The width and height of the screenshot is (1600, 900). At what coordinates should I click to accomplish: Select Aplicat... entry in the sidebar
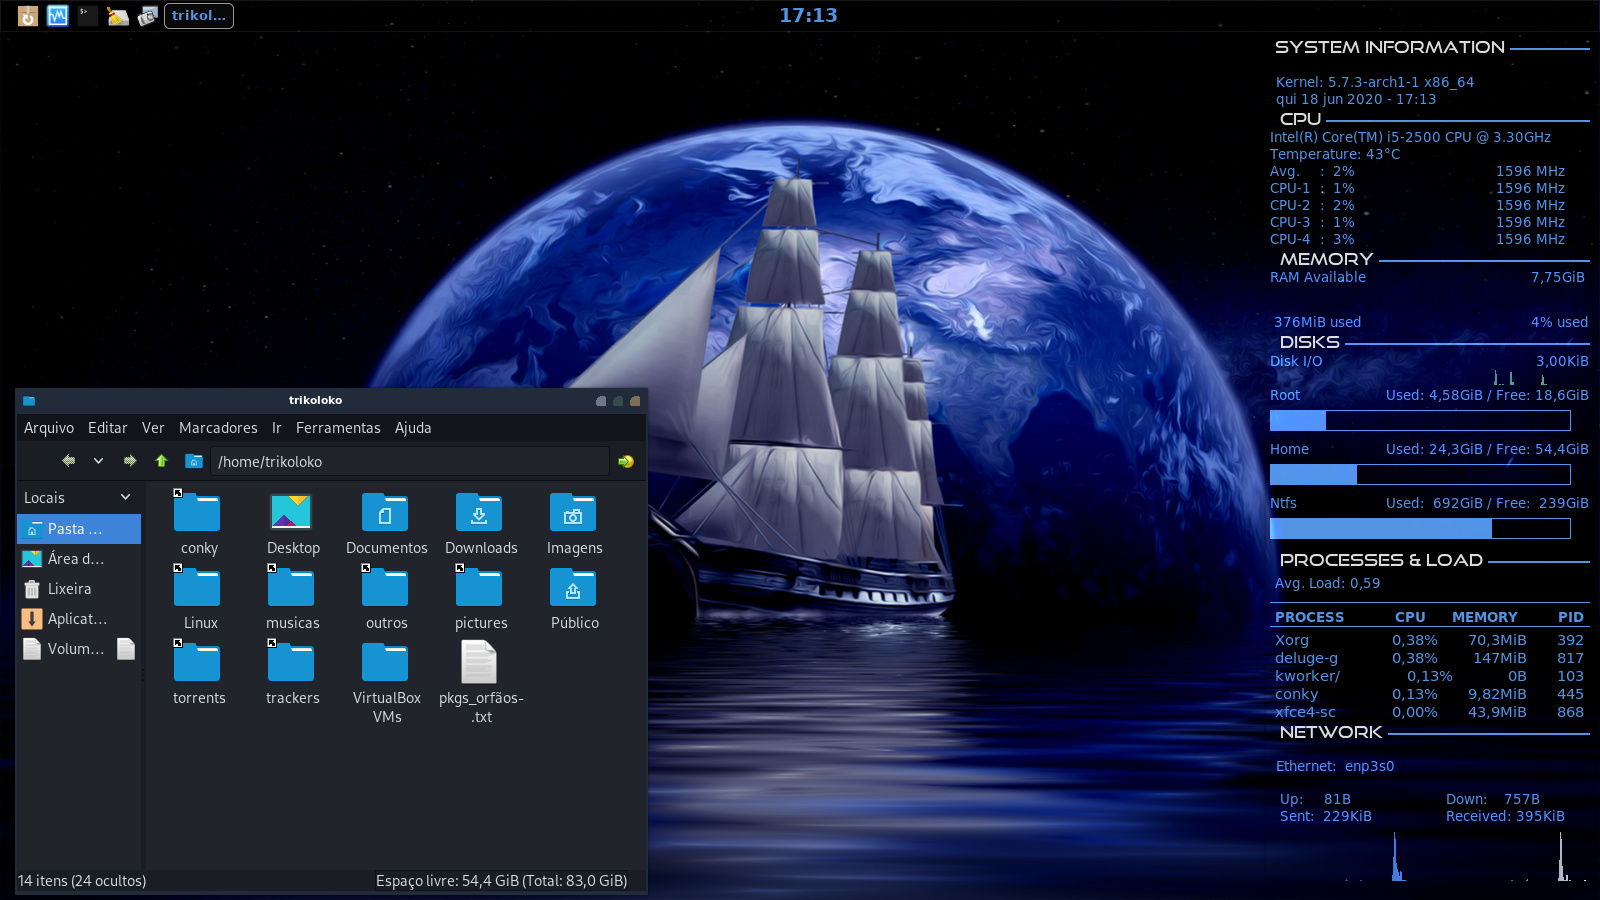pyautogui.click(x=76, y=619)
